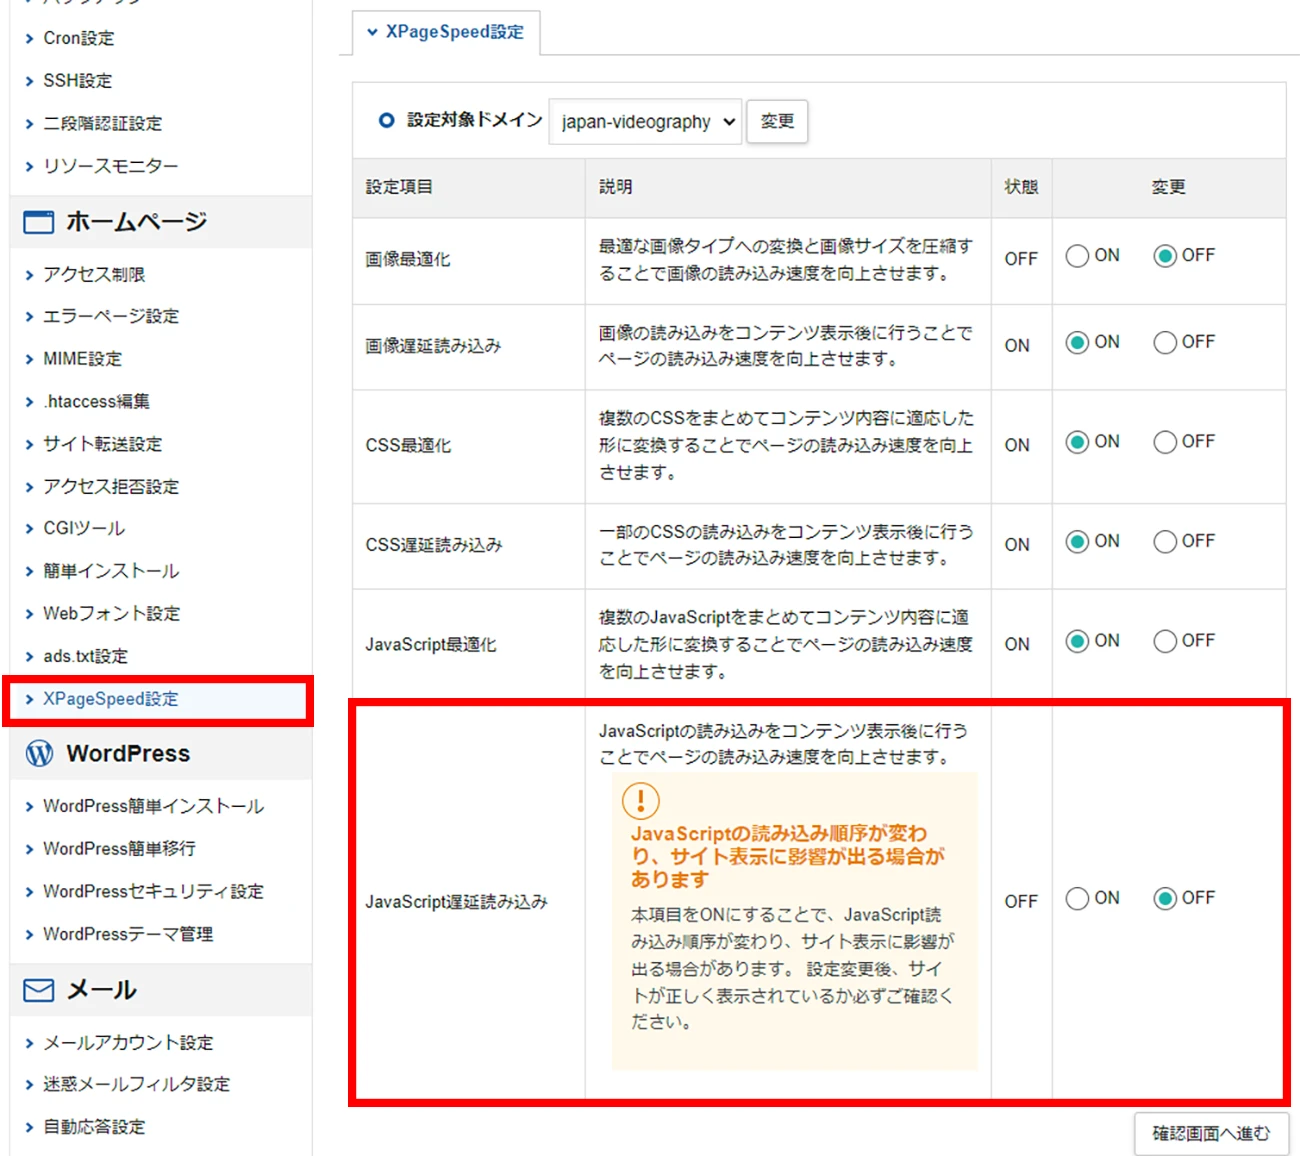Open WordPressテーマ管理 link
1300x1156 pixels.
[128, 934]
